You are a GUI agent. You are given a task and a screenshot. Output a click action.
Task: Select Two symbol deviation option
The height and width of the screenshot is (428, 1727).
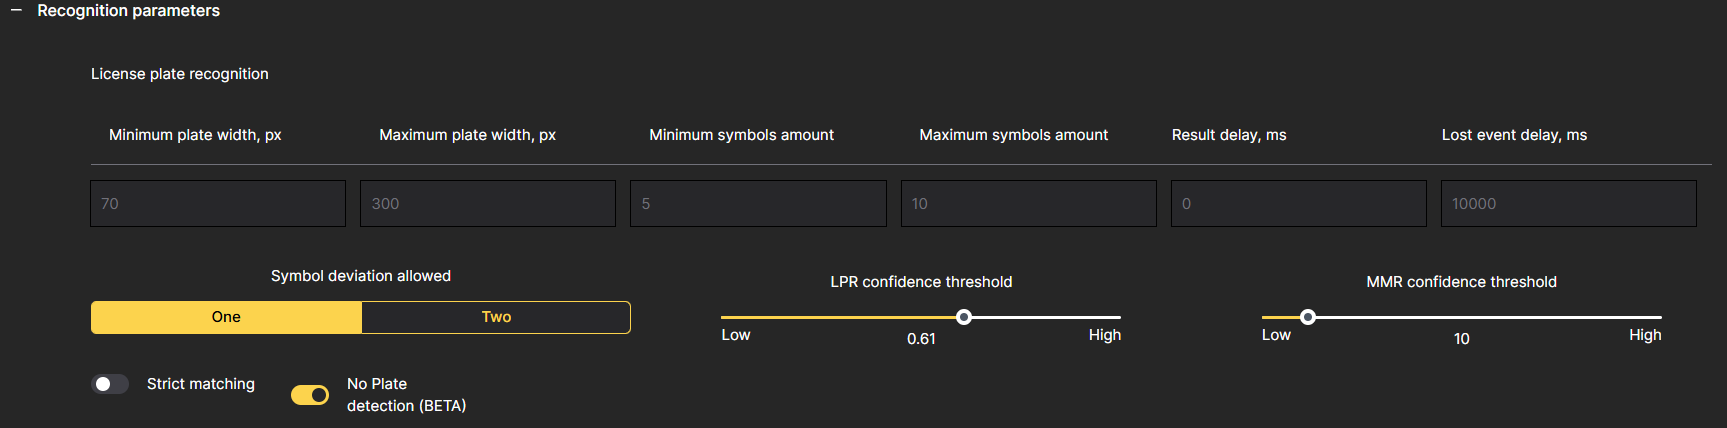point(496,317)
